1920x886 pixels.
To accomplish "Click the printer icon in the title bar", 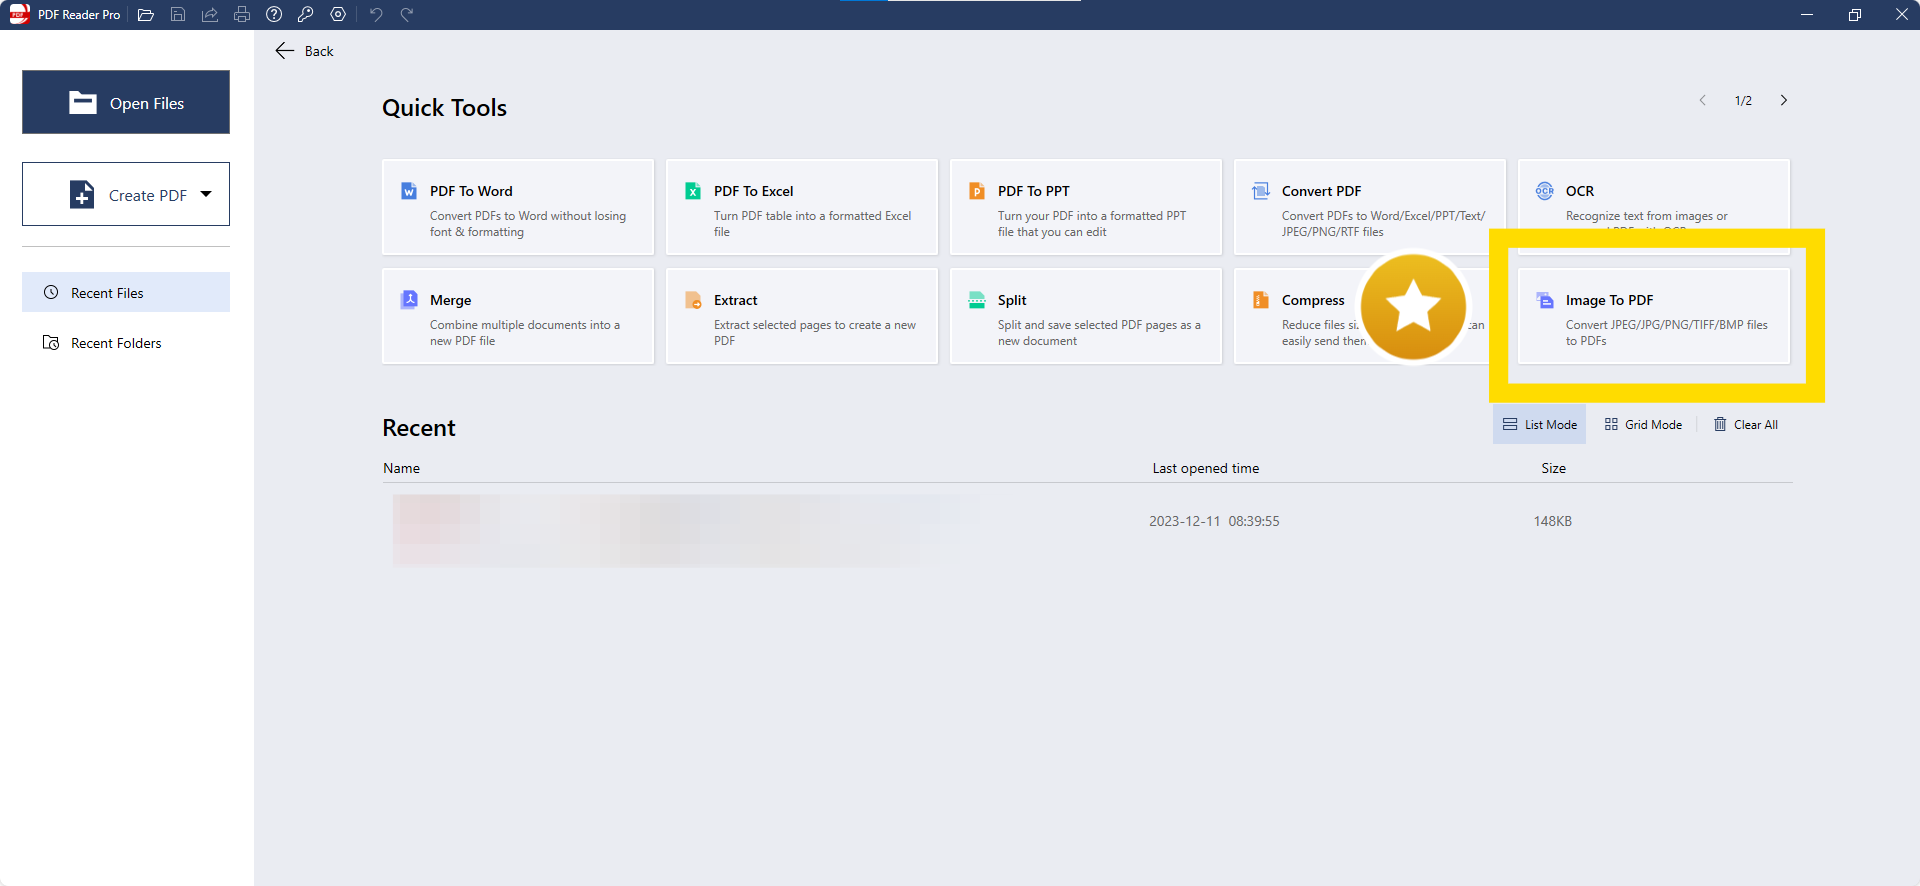I will point(242,15).
